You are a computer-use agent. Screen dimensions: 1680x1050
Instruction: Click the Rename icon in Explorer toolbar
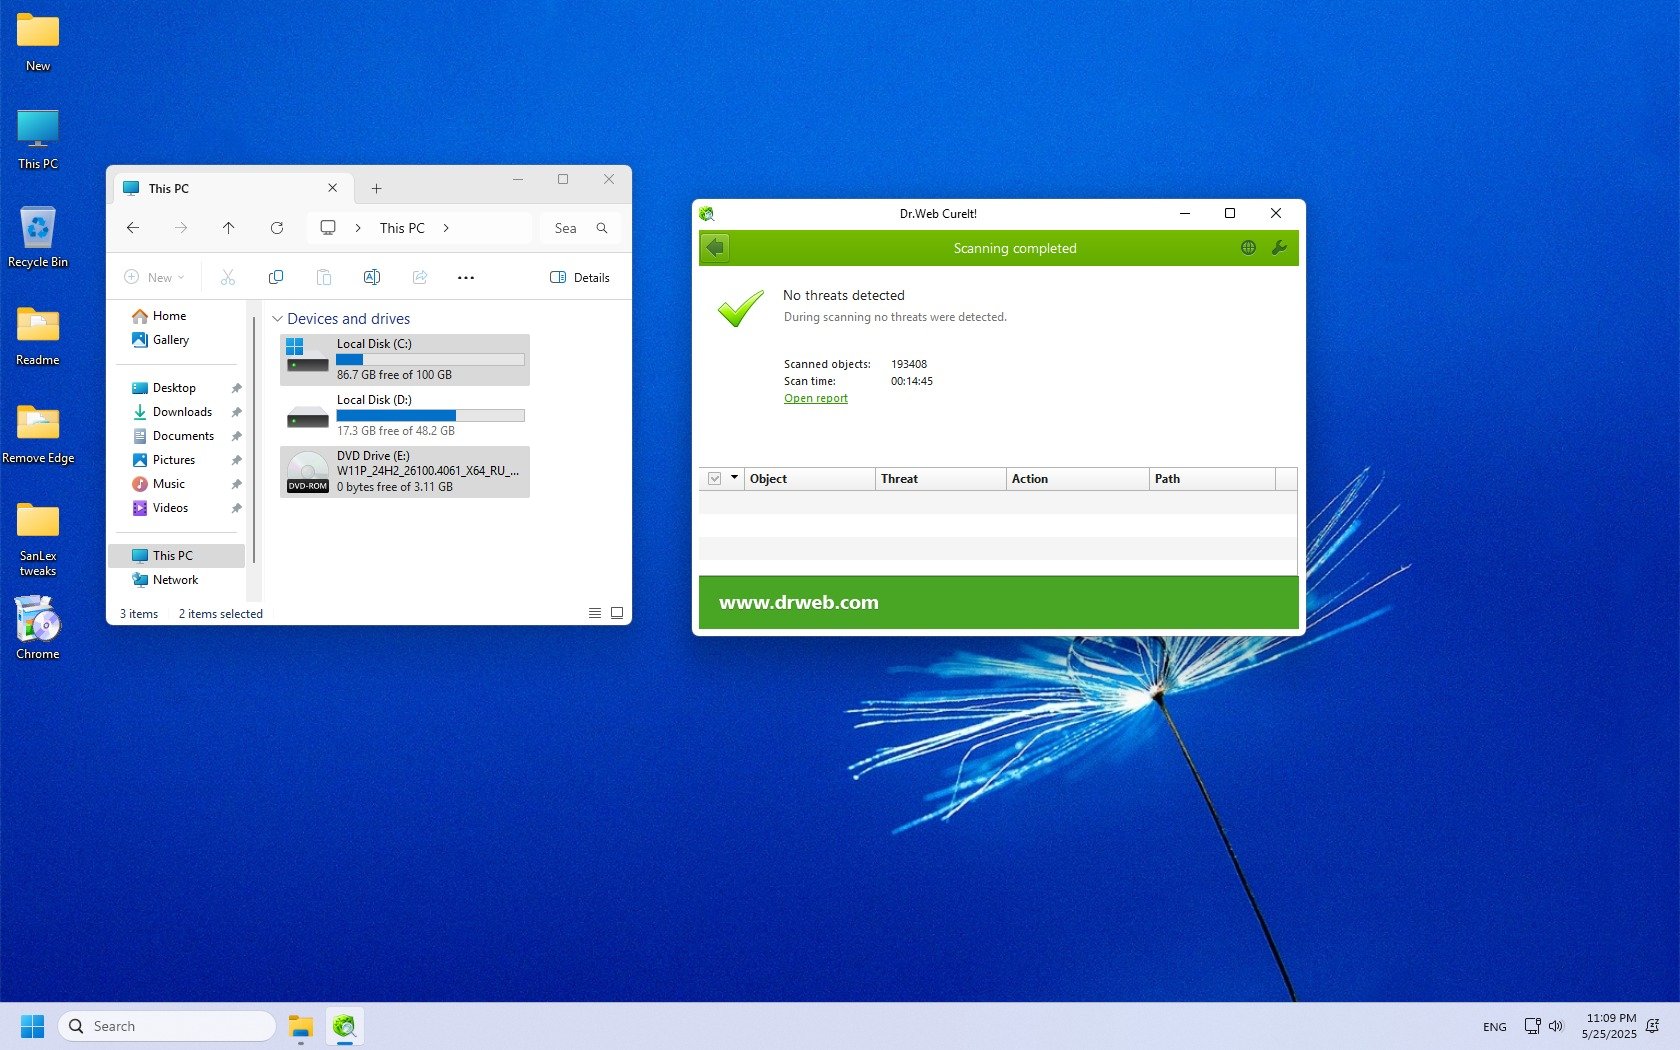372,277
